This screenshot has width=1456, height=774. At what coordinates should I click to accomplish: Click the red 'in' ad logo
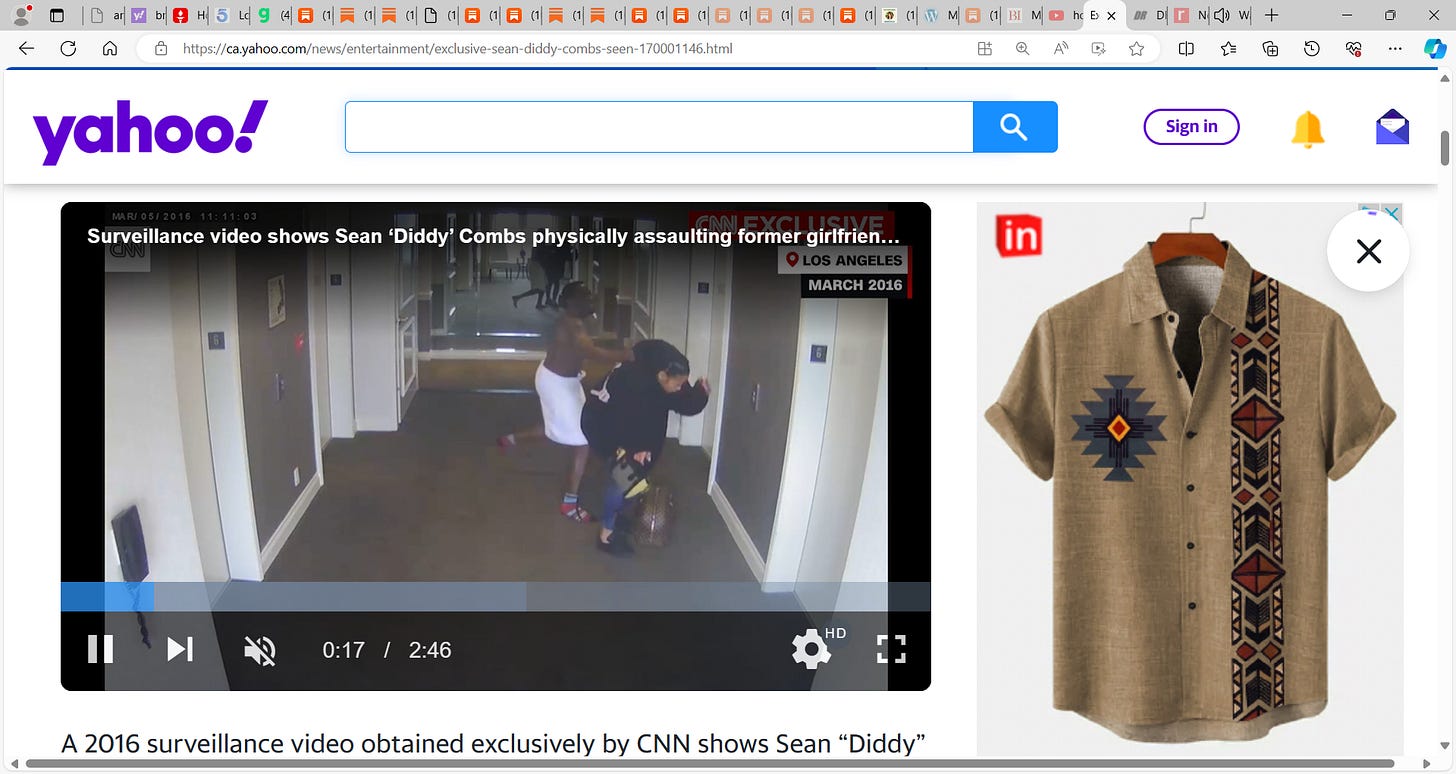1019,237
